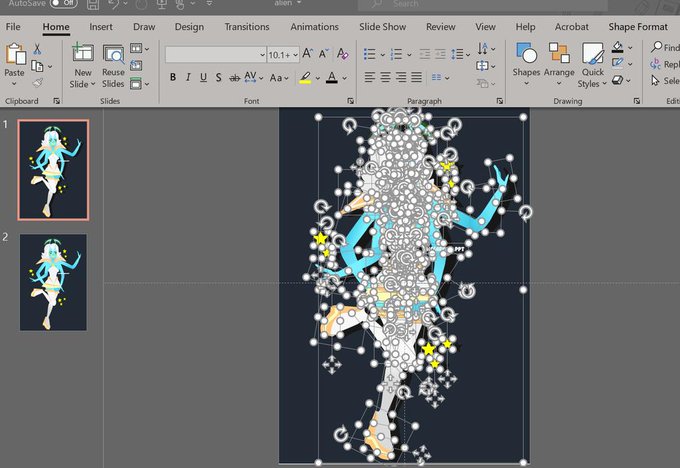Justify text alignment
Image resolution: width=680 pixels, height=468 pixels.
click(x=416, y=78)
